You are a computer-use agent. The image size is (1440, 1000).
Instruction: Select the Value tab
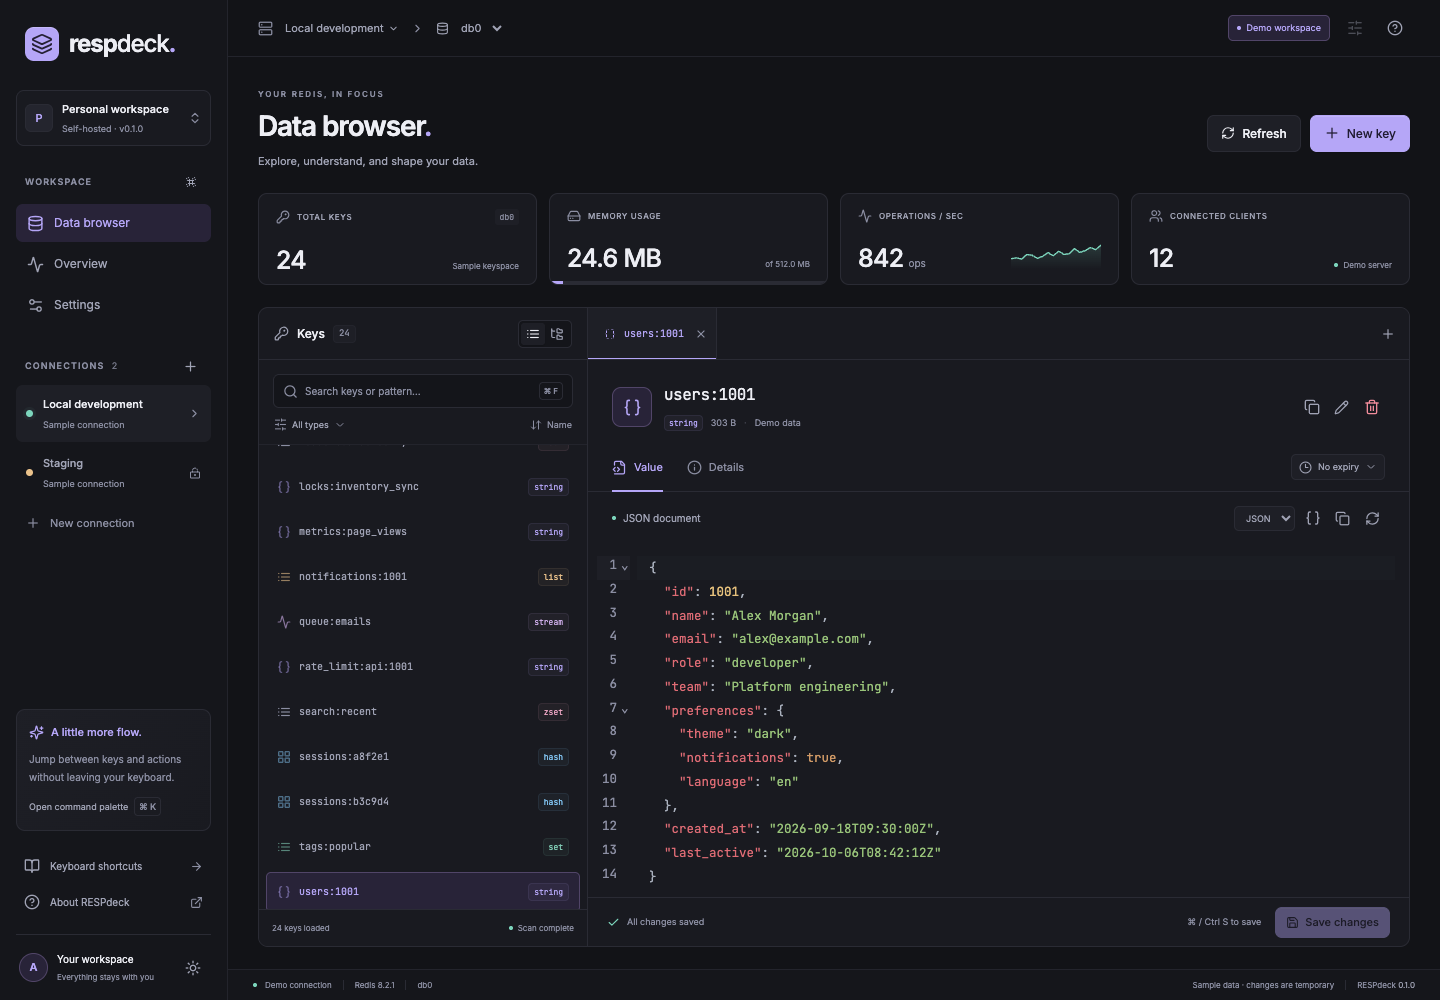(x=638, y=467)
